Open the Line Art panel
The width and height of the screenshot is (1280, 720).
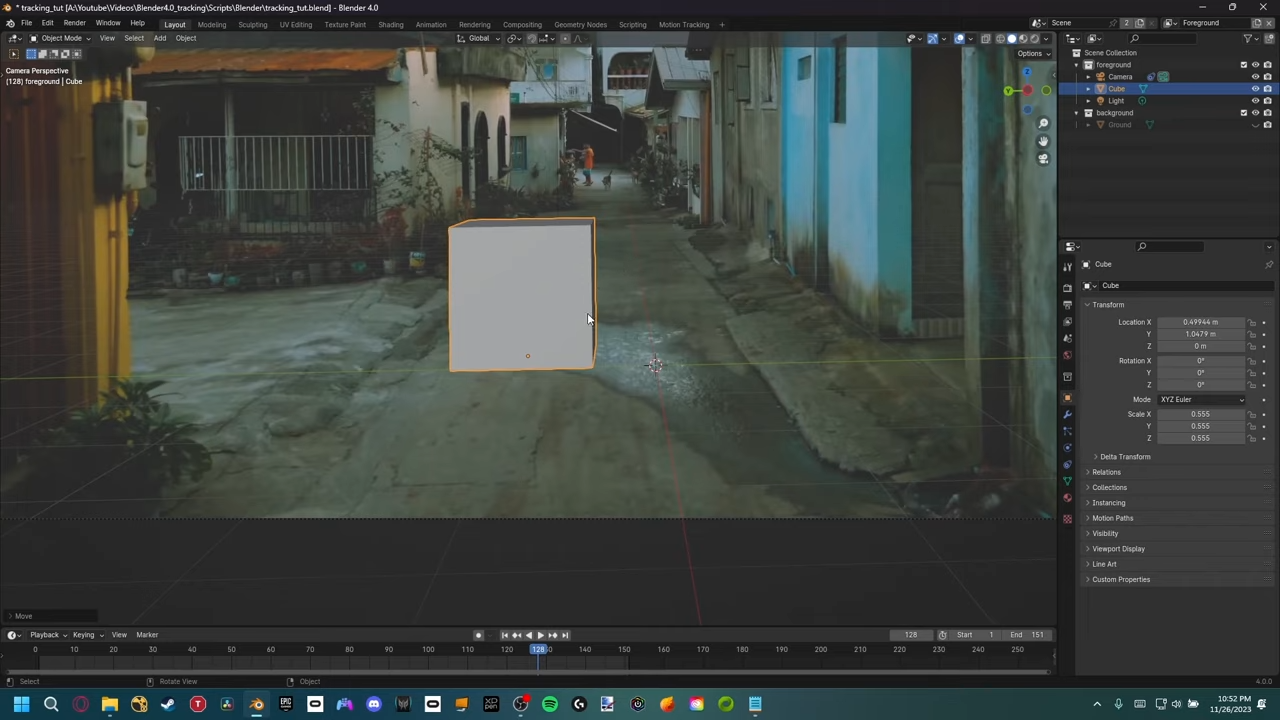pyautogui.click(x=1104, y=563)
